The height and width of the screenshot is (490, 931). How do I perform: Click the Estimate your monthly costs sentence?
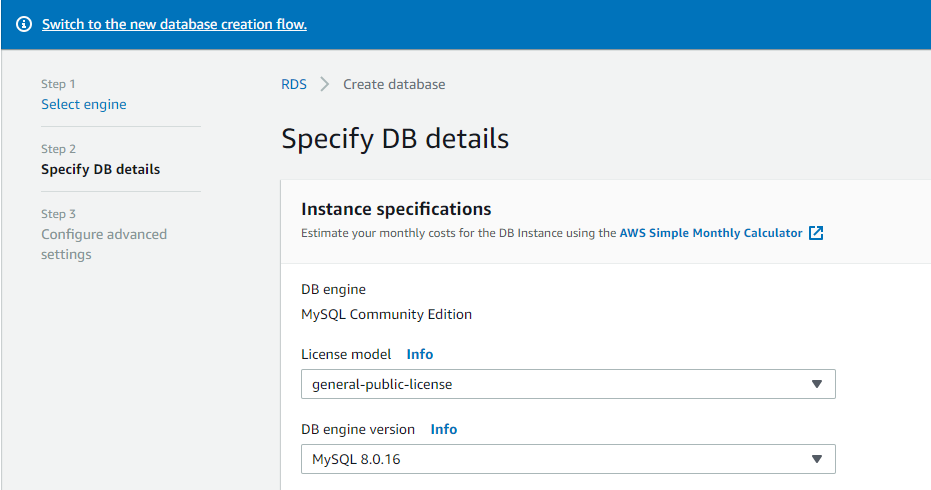[458, 233]
